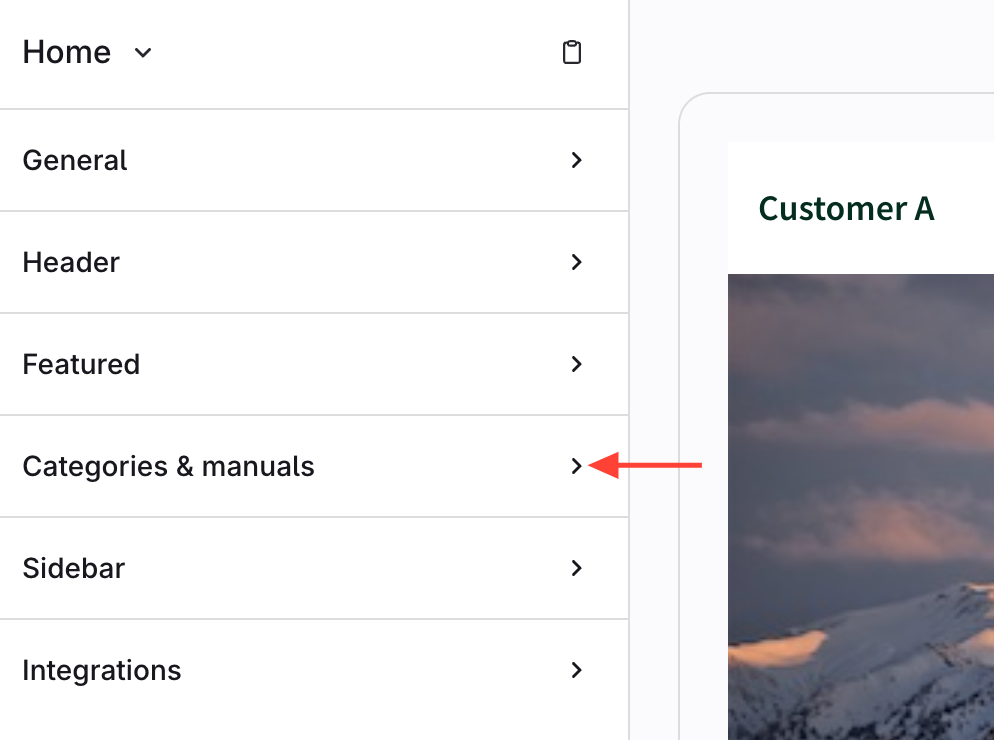Open the Sidebar settings label

[x=74, y=568]
